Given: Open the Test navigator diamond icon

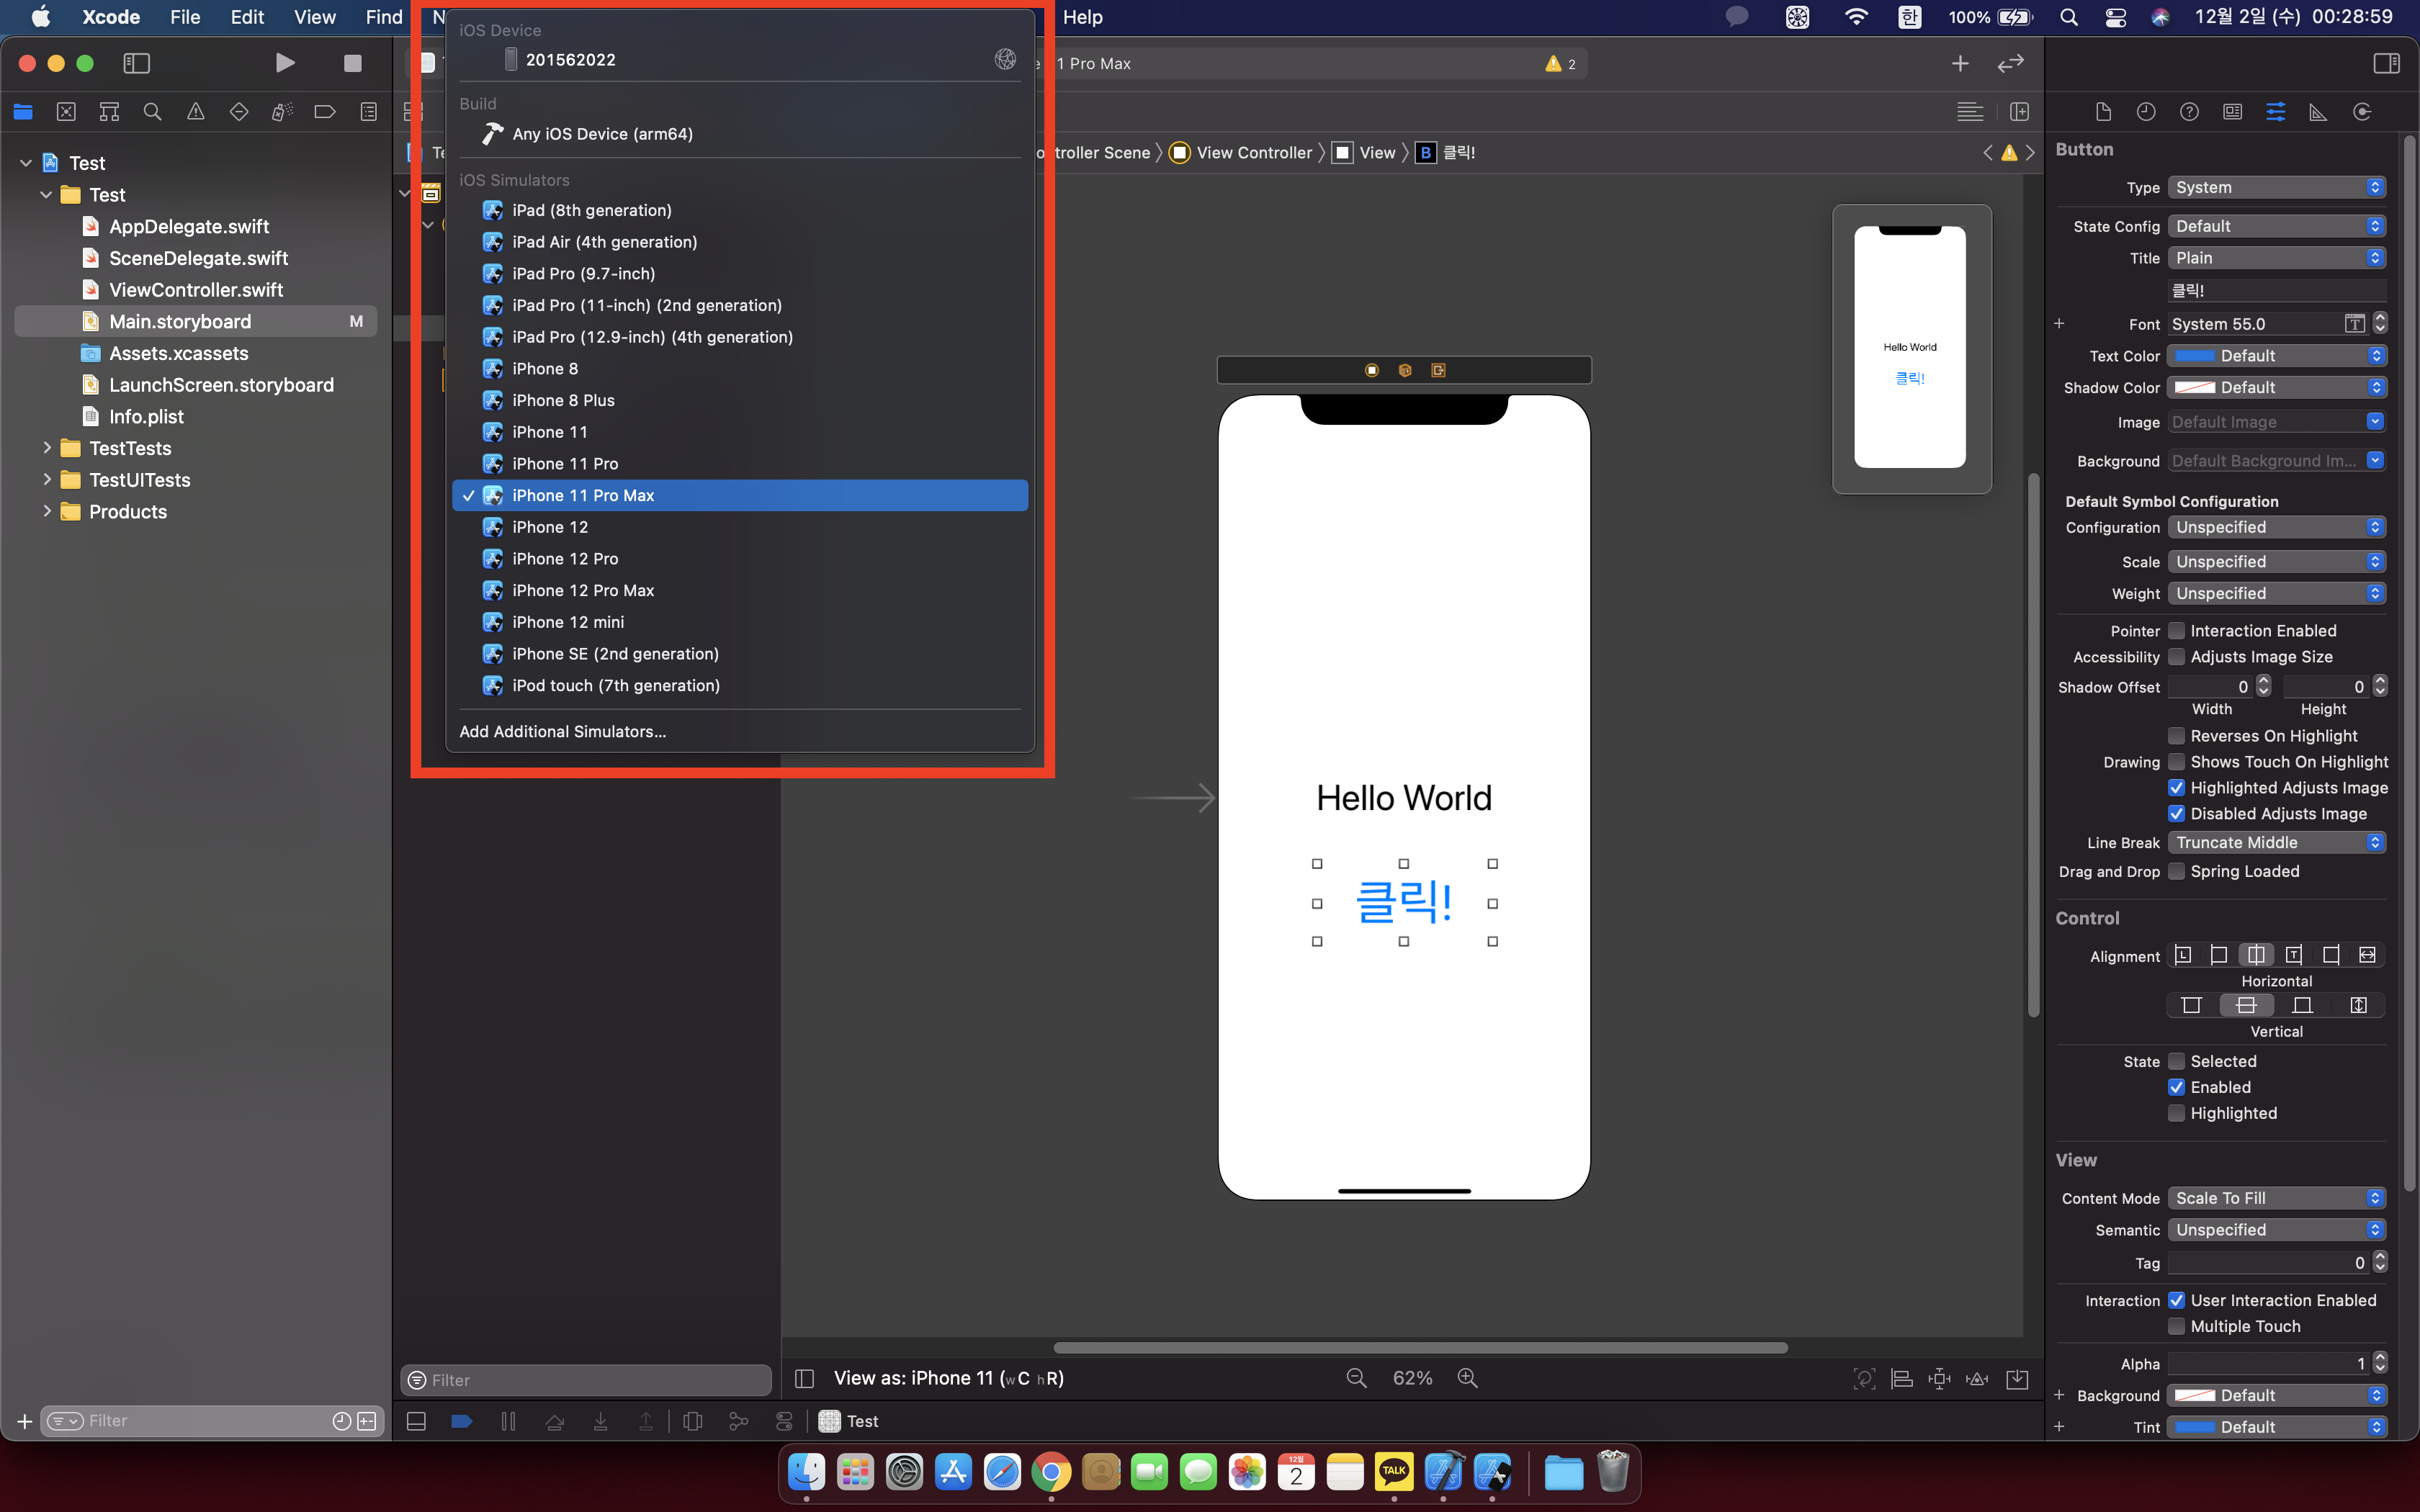Looking at the screenshot, I should (x=238, y=112).
